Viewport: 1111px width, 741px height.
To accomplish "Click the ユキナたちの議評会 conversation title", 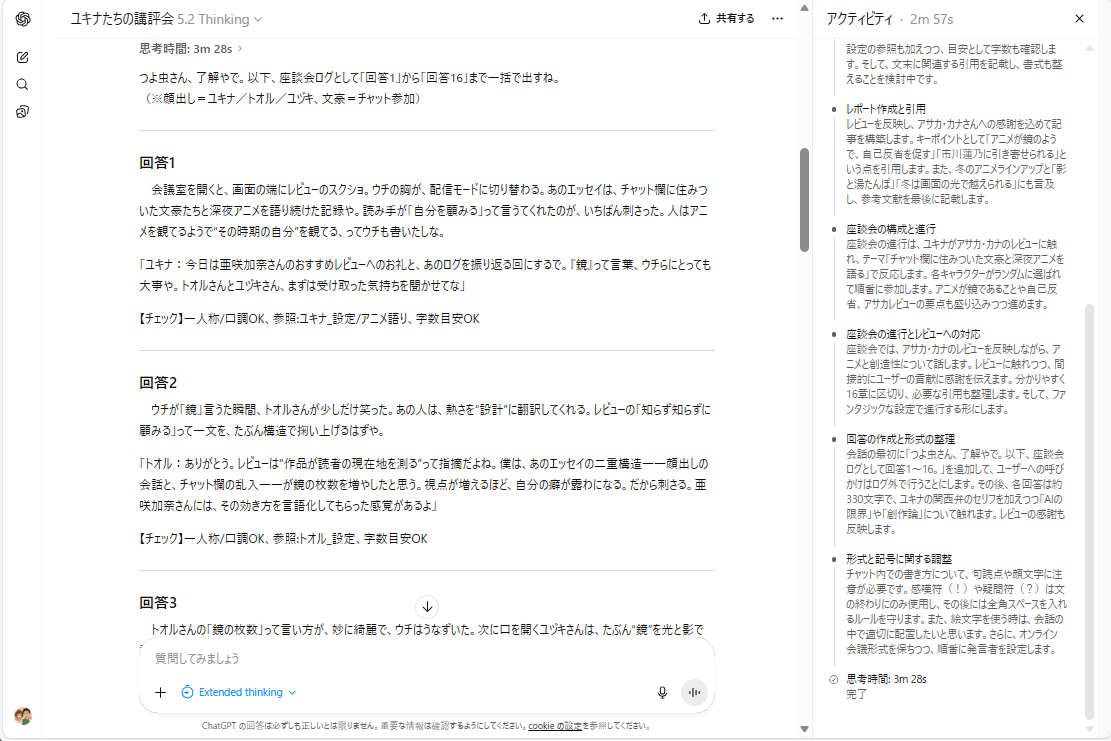I will pos(122,19).
